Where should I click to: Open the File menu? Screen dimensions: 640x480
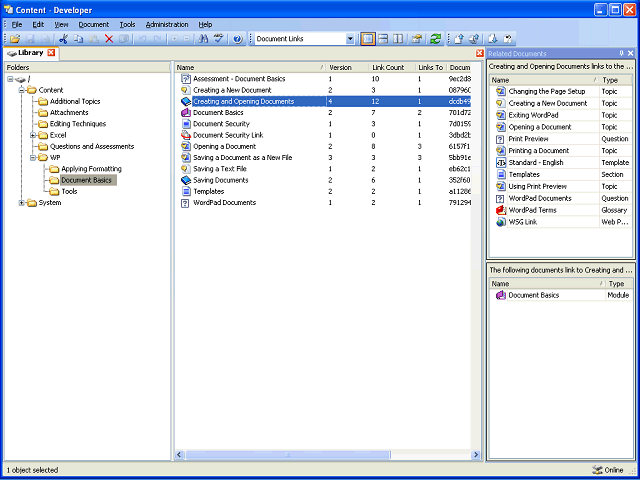click(x=17, y=24)
